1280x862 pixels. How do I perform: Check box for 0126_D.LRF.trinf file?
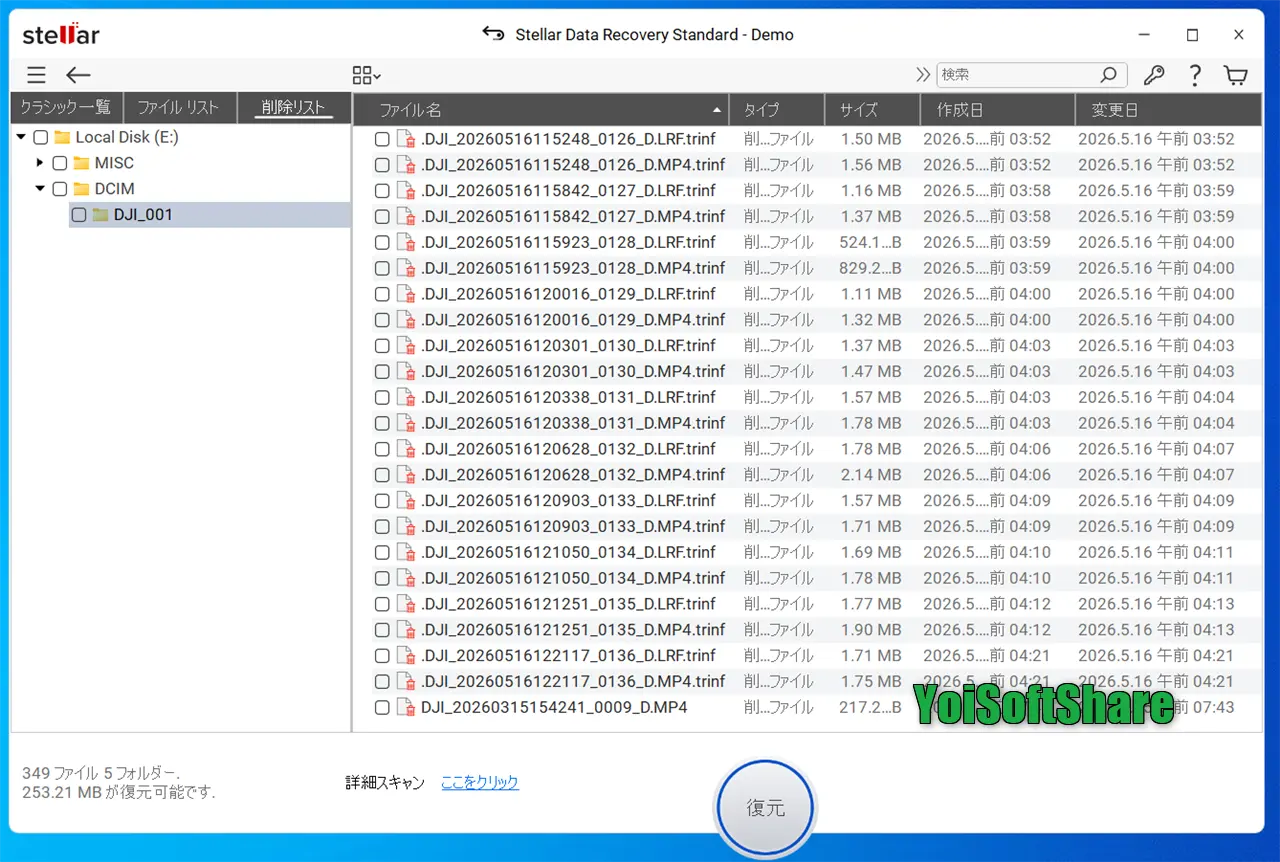click(382, 139)
